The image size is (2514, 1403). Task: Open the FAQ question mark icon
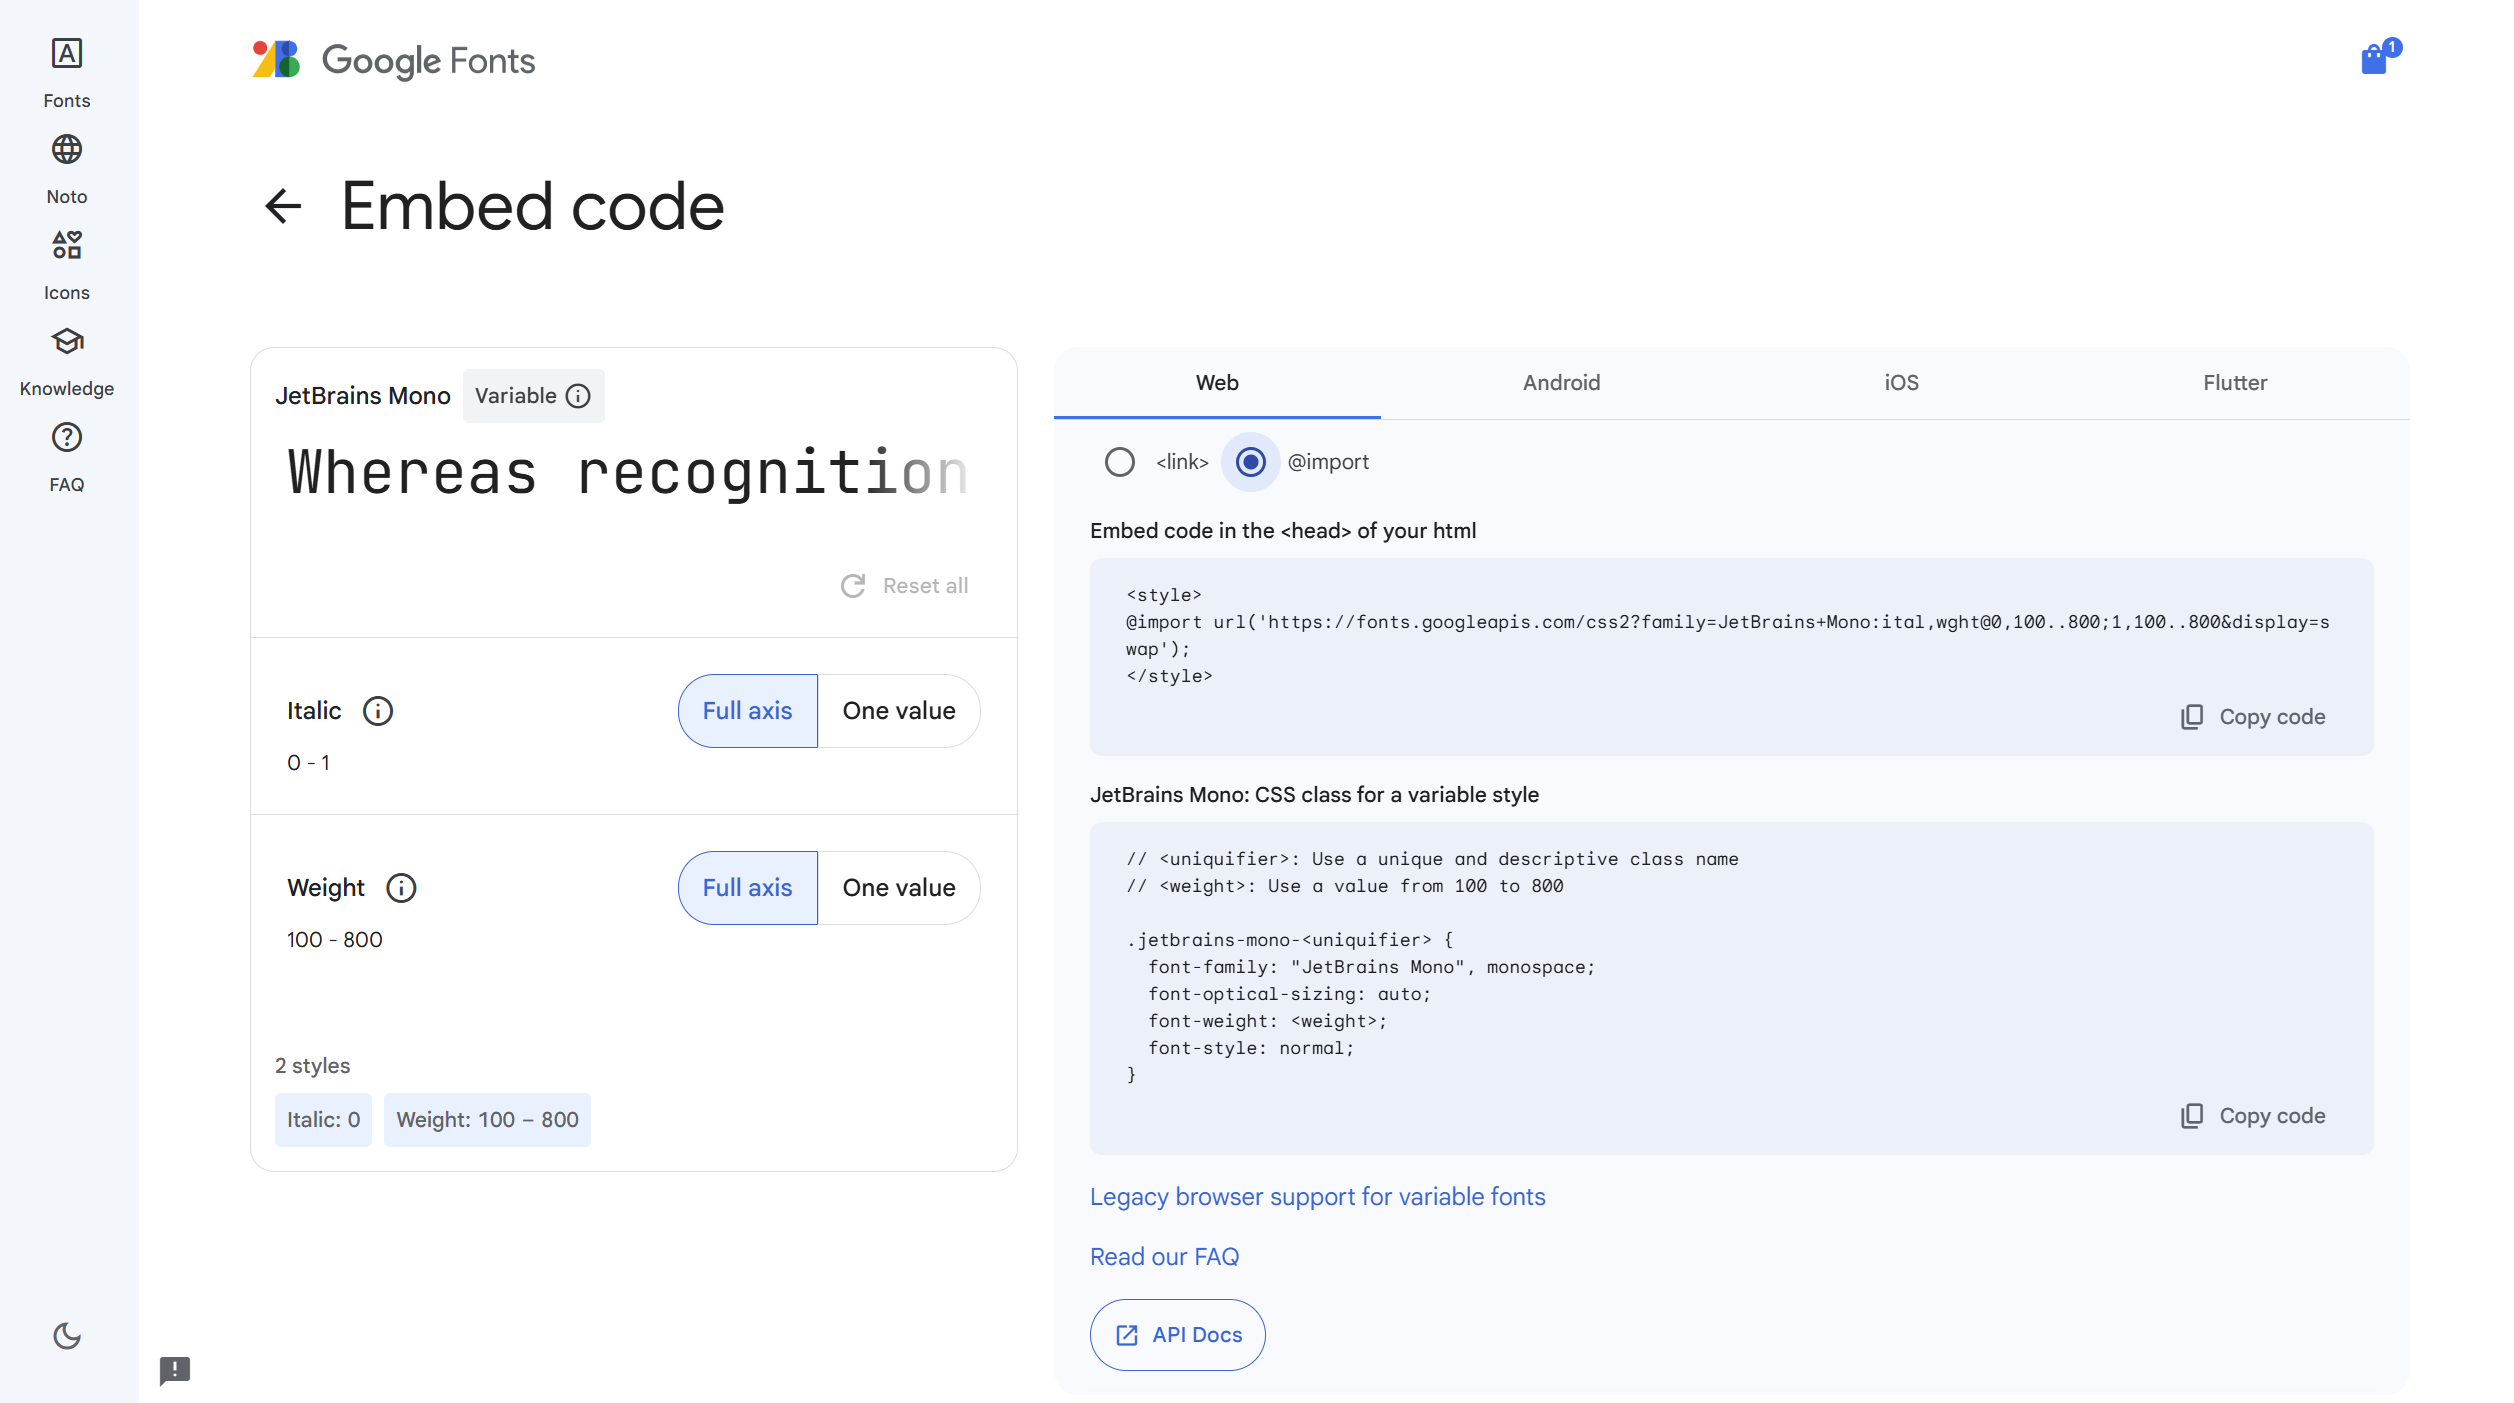(x=67, y=438)
